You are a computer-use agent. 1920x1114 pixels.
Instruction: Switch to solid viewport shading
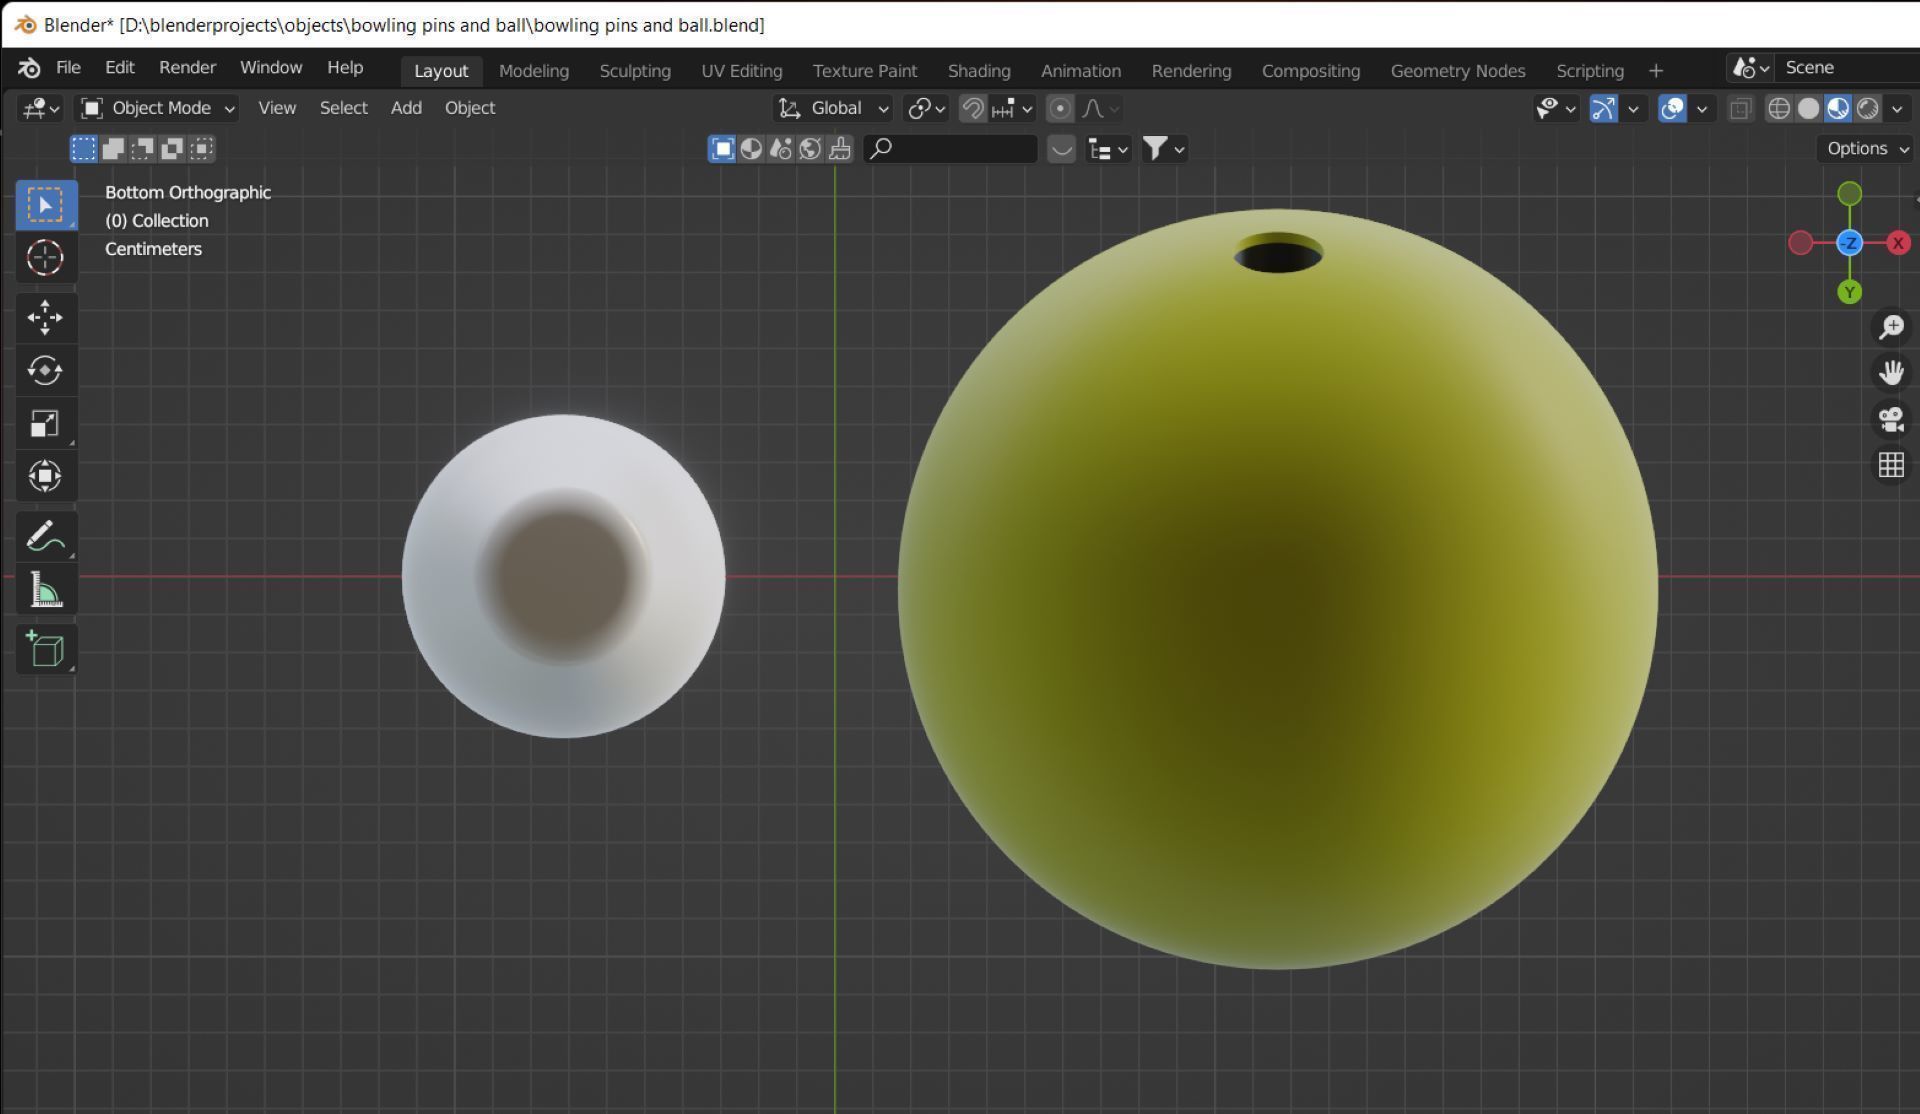coord(1808,108)
